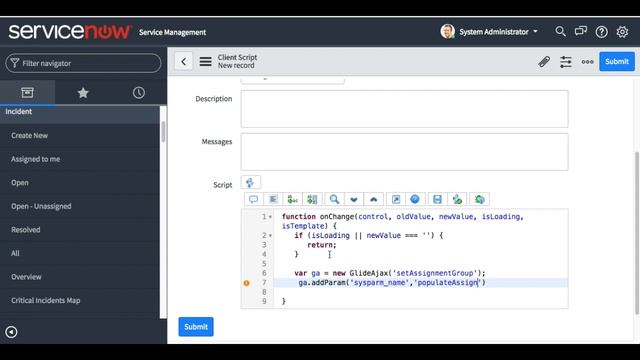This screenshot has width=640, height=360.
Task: Click the replace icon in script toolbar
Action: (293, 200)
